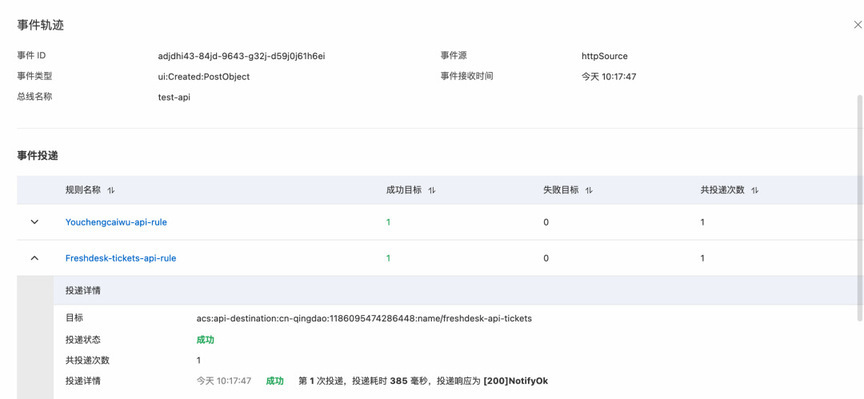Sort by 成功目标 using its arrow icon
This screenshot has height=399, width=864.
coord(432,190)
